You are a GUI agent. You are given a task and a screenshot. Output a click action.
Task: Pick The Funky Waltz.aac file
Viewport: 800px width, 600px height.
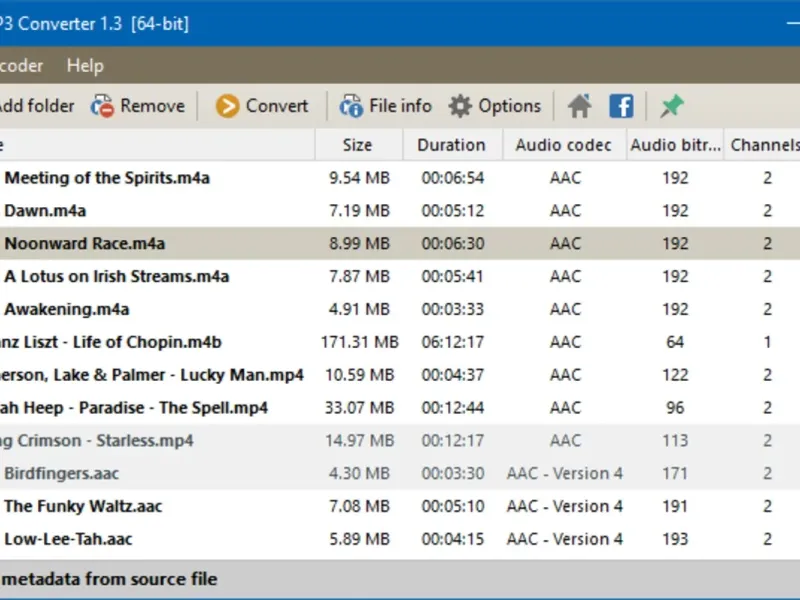point(83,506)
